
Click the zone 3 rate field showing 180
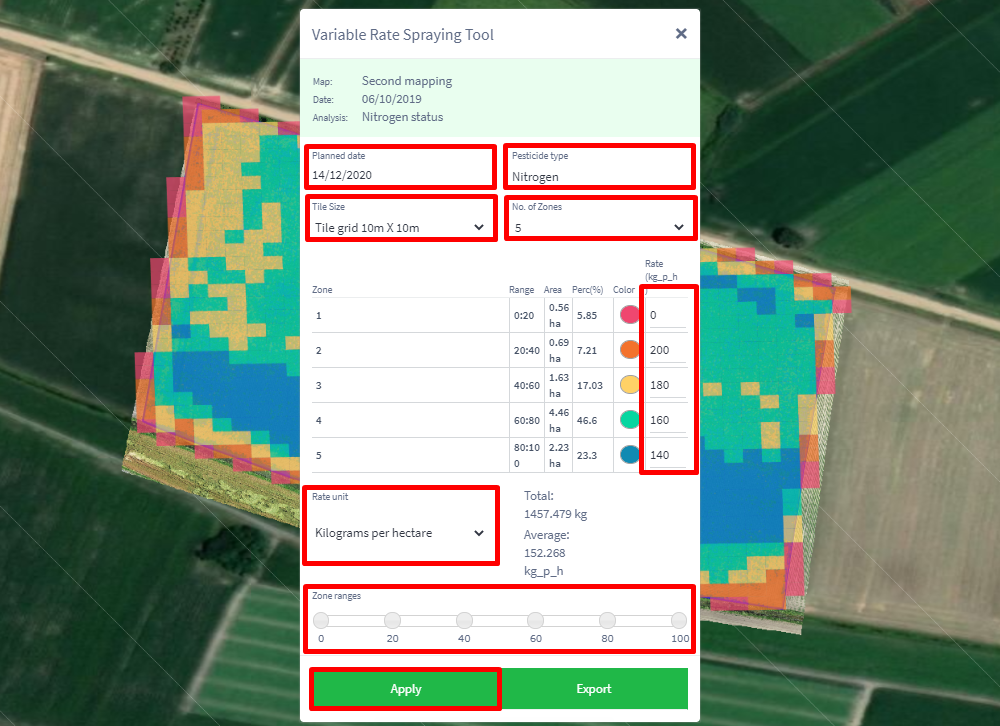pyautogui.click(x=668, y=385)
